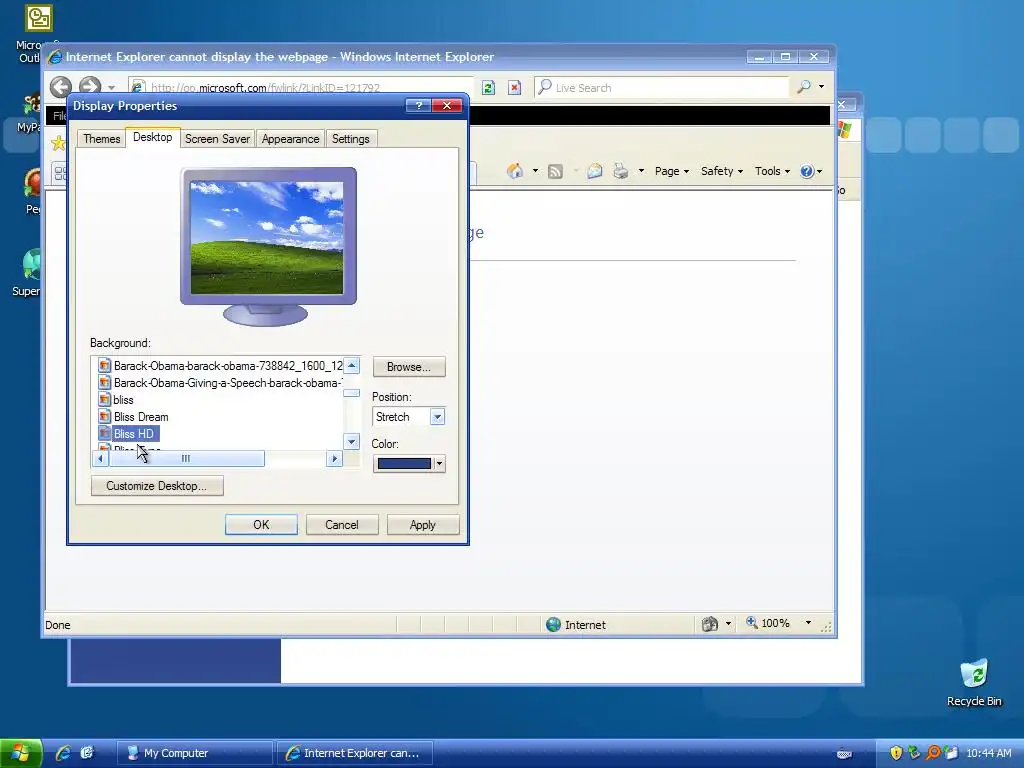Click the Live Search magnifier button

805,87
